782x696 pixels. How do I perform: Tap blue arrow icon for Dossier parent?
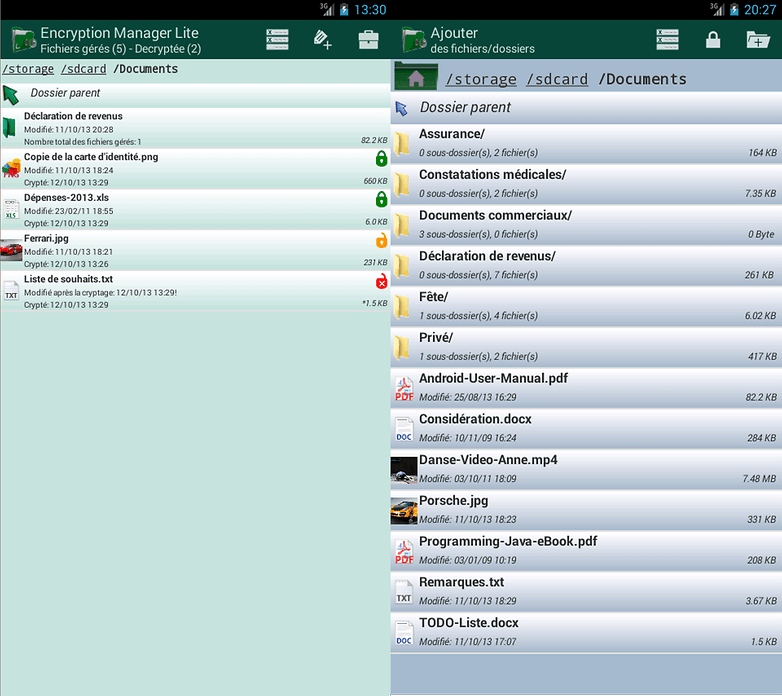coord(401,108)
